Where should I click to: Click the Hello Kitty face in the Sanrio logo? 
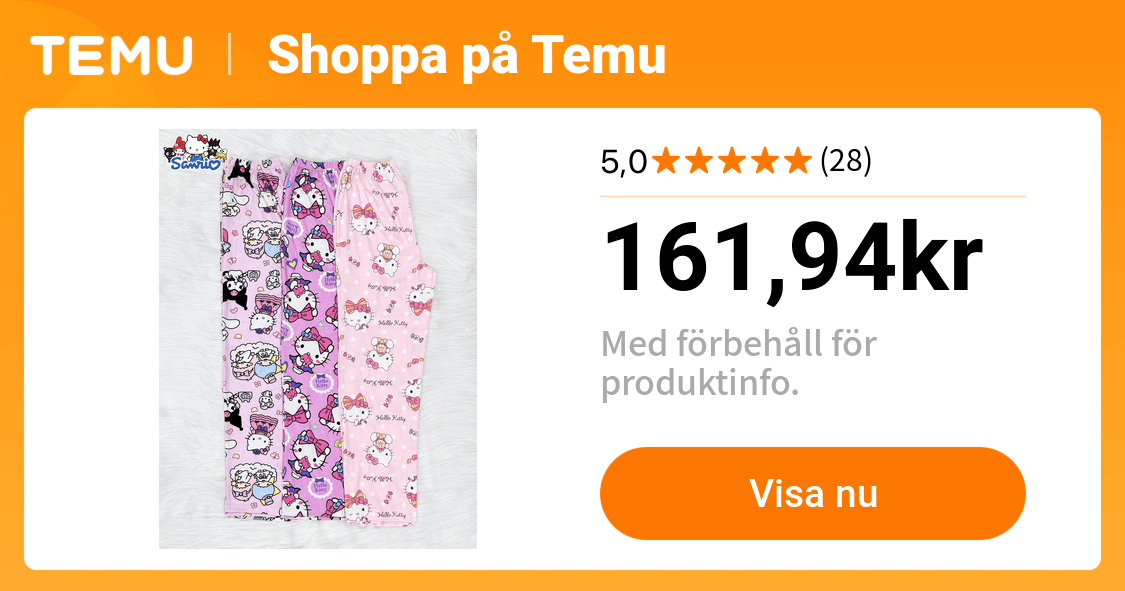[196, 144]
